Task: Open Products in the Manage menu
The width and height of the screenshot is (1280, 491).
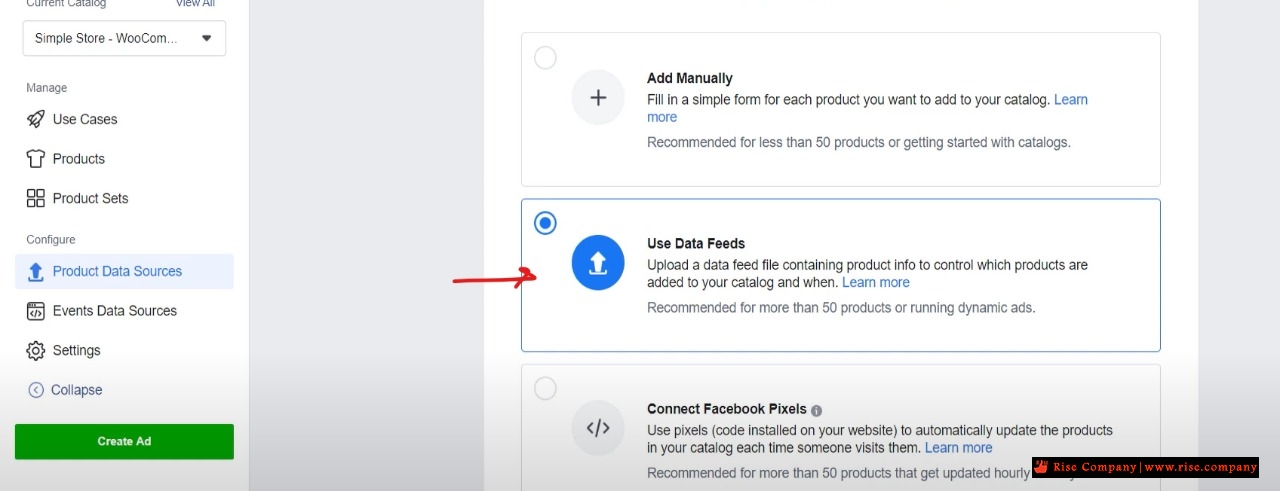Action: [x=79, y=159]
